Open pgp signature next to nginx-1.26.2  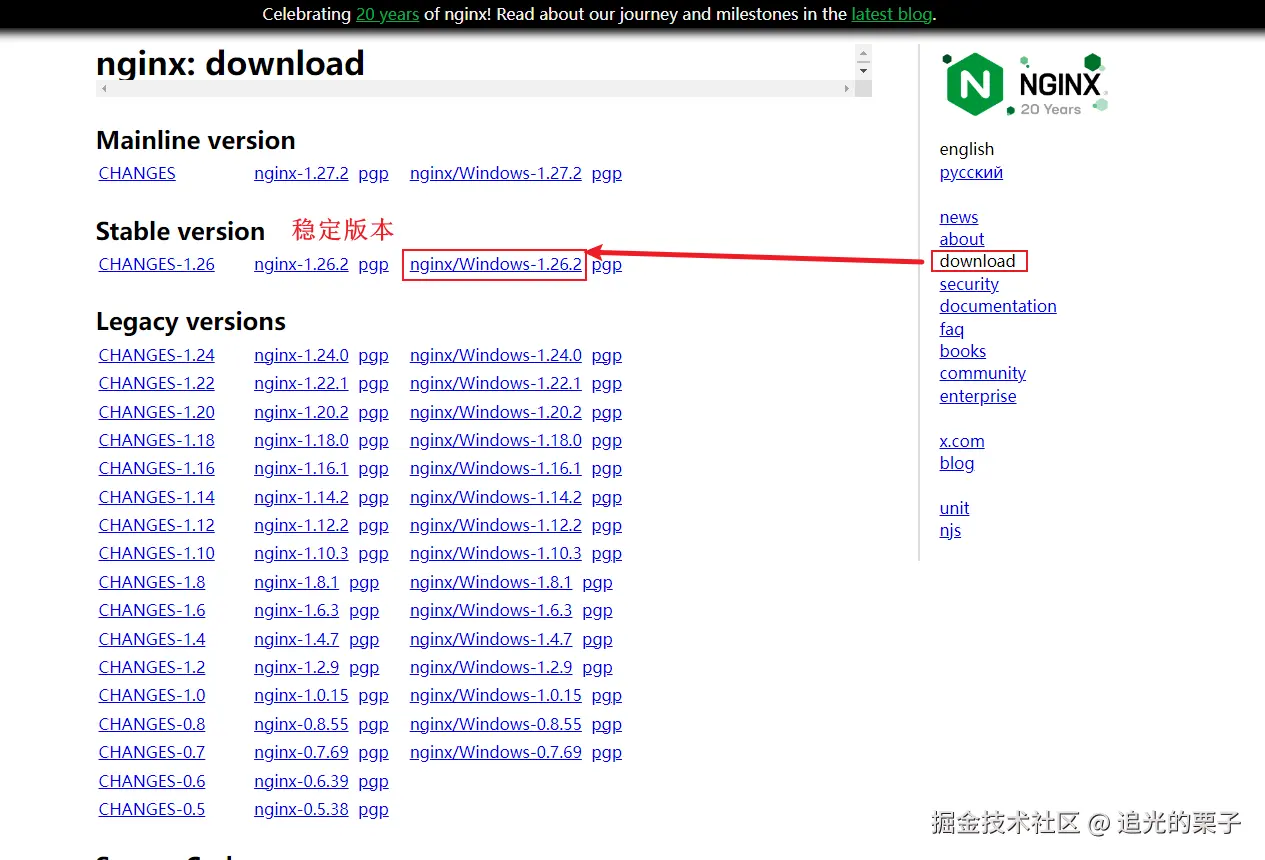[373, 264]
